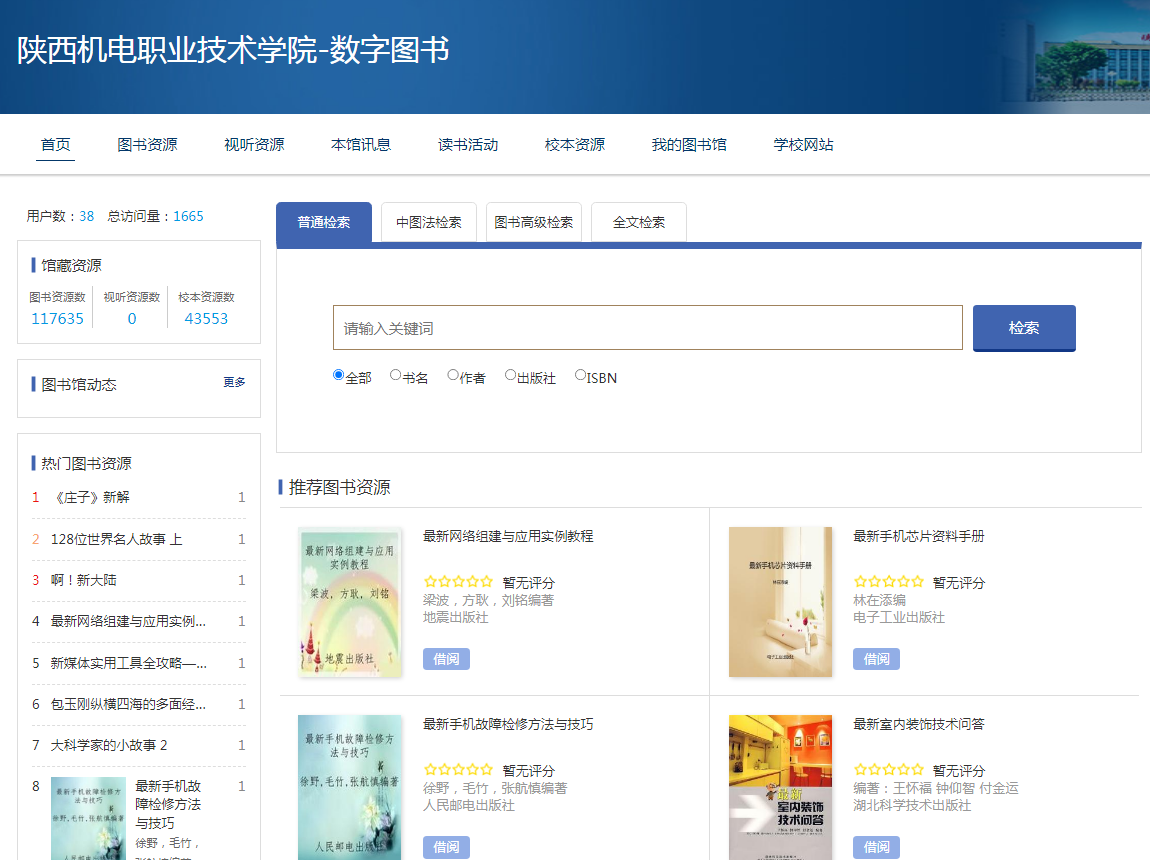Open 本馆讯息 navigation item
The image size is (1150, 860).
361,144
